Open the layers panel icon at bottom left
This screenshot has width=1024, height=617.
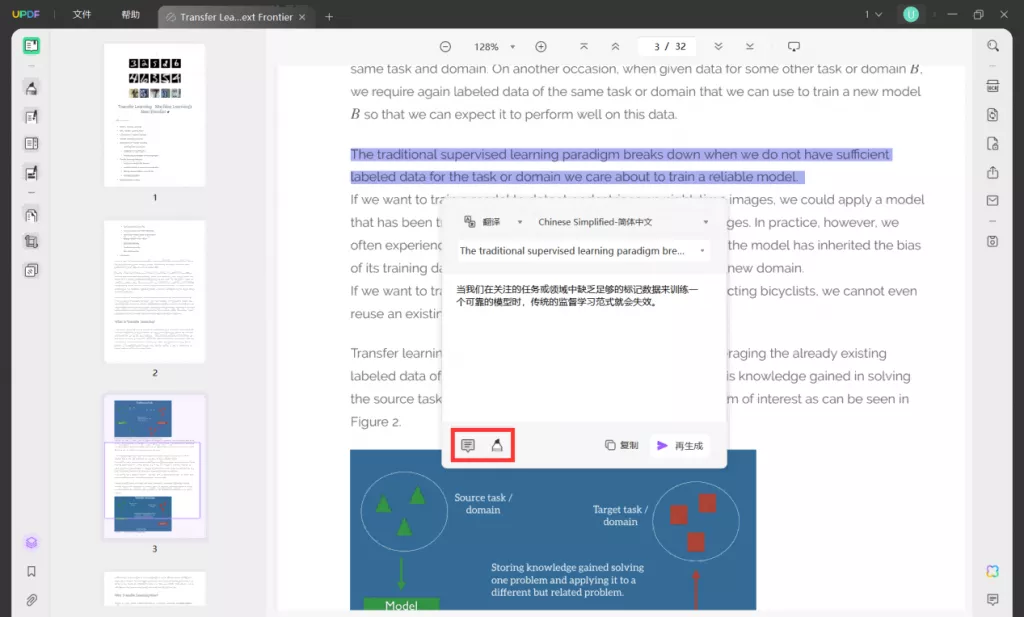click(x=31, y=543)
